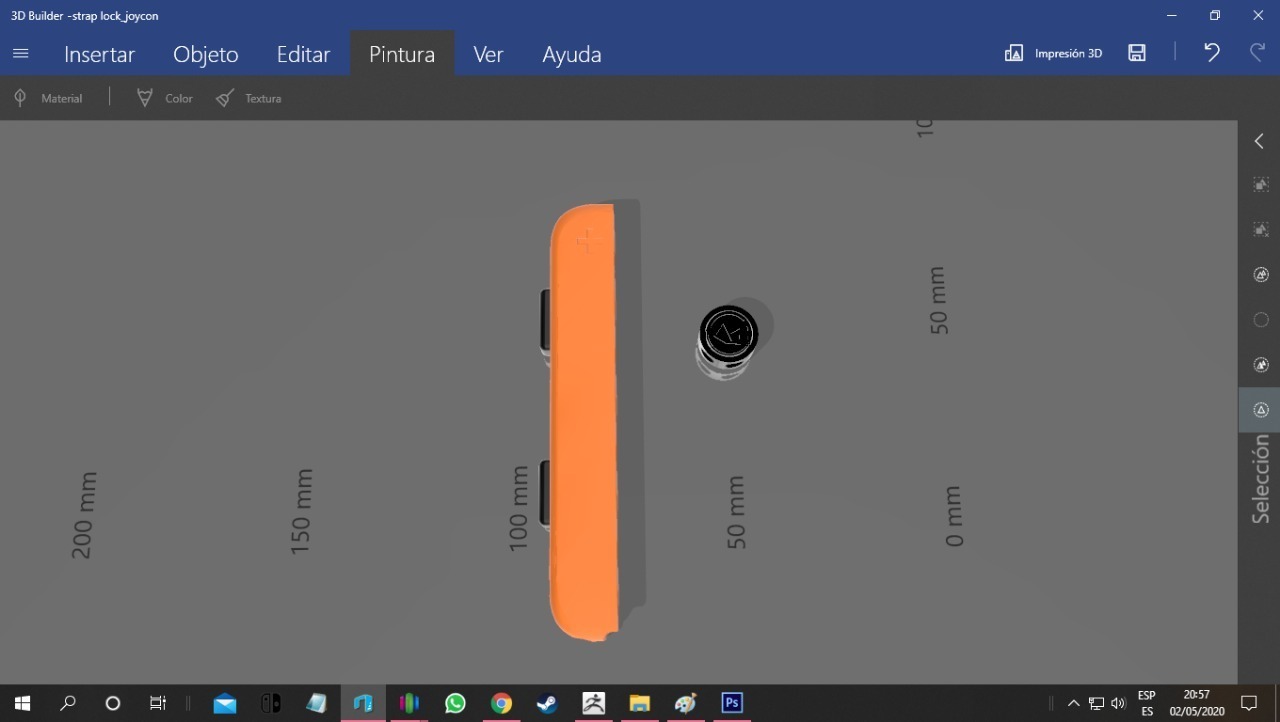Open network settings from system tray
This screenshot has height=722, width=1280.
[1096, 703]
